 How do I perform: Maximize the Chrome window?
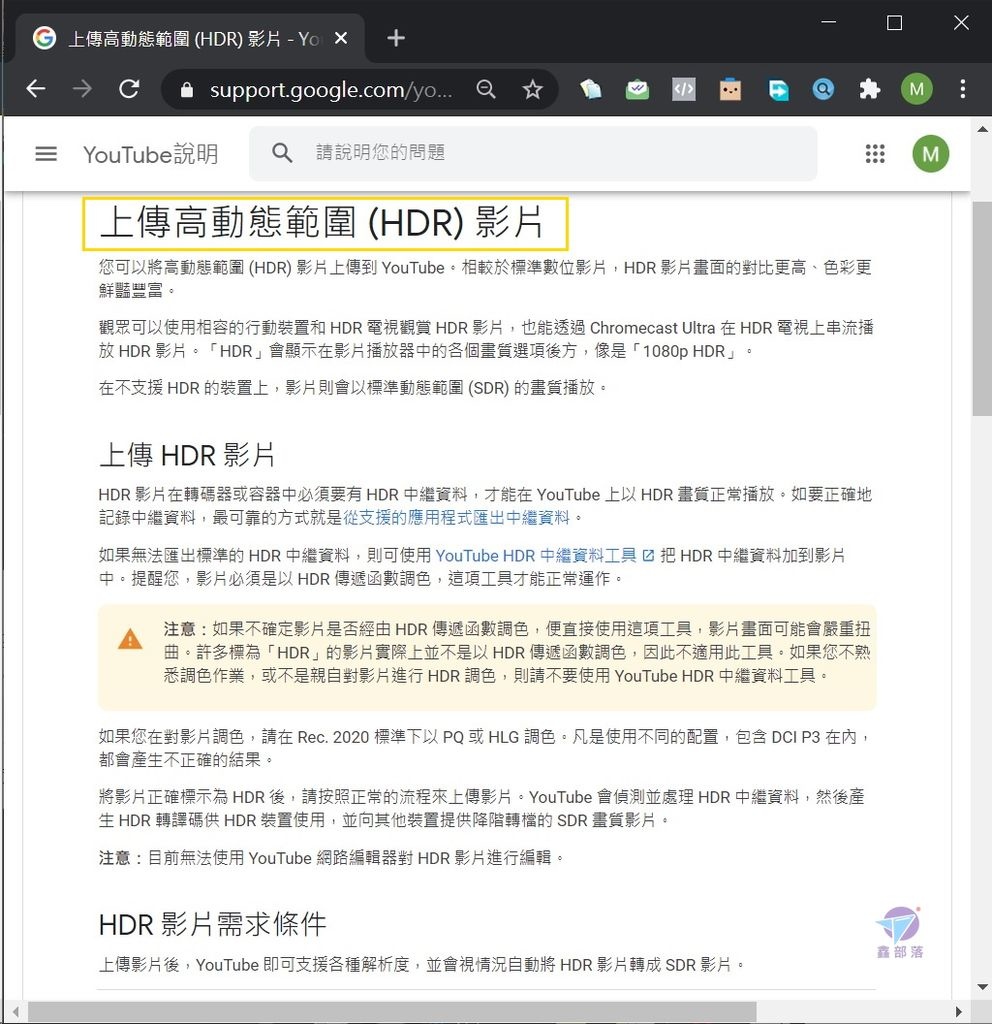[x=895, y=23]
